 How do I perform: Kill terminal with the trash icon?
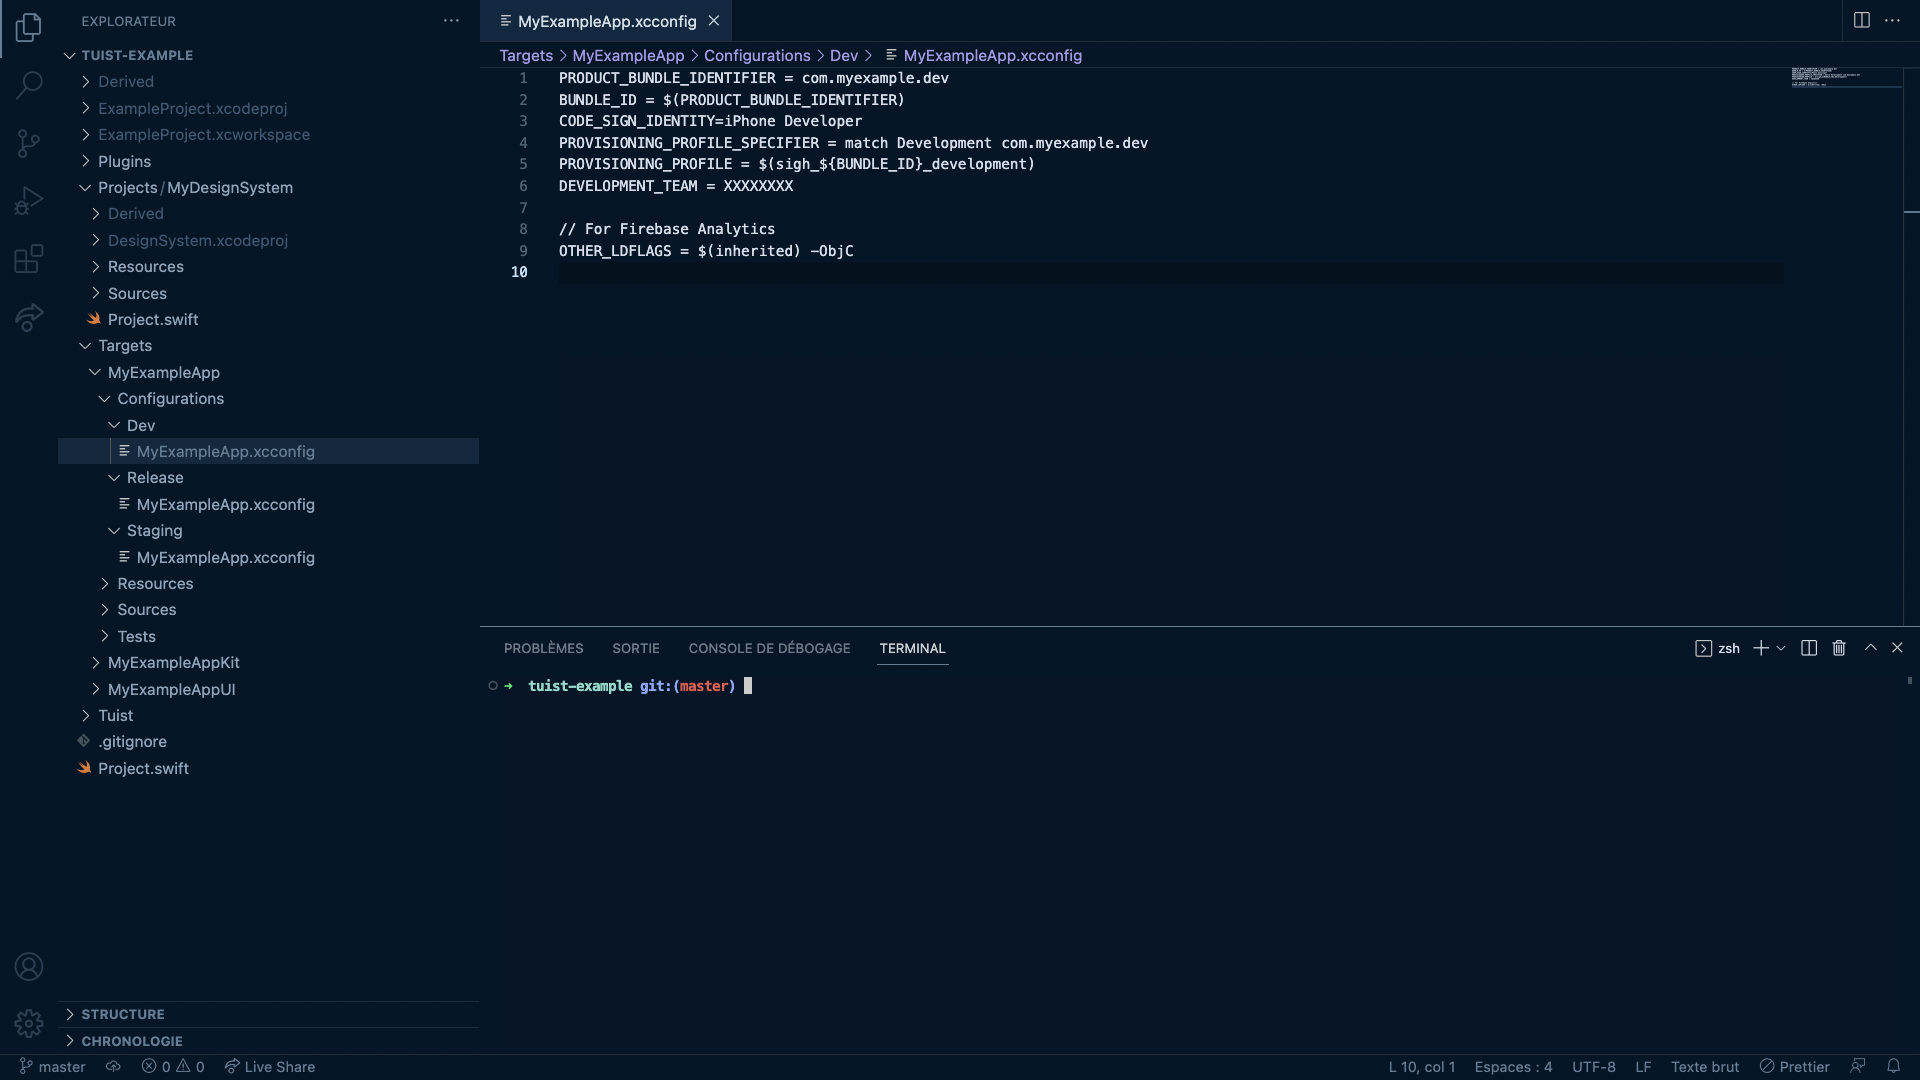1838,648
